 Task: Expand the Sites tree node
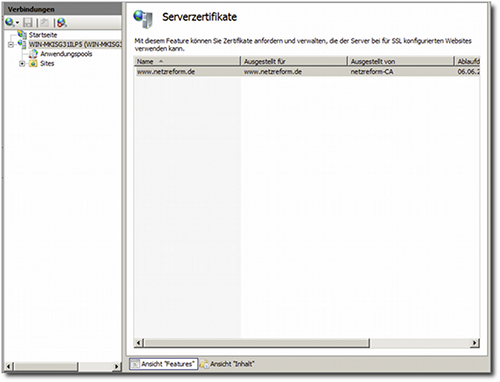pyautogui.click(x=22, y=63)
